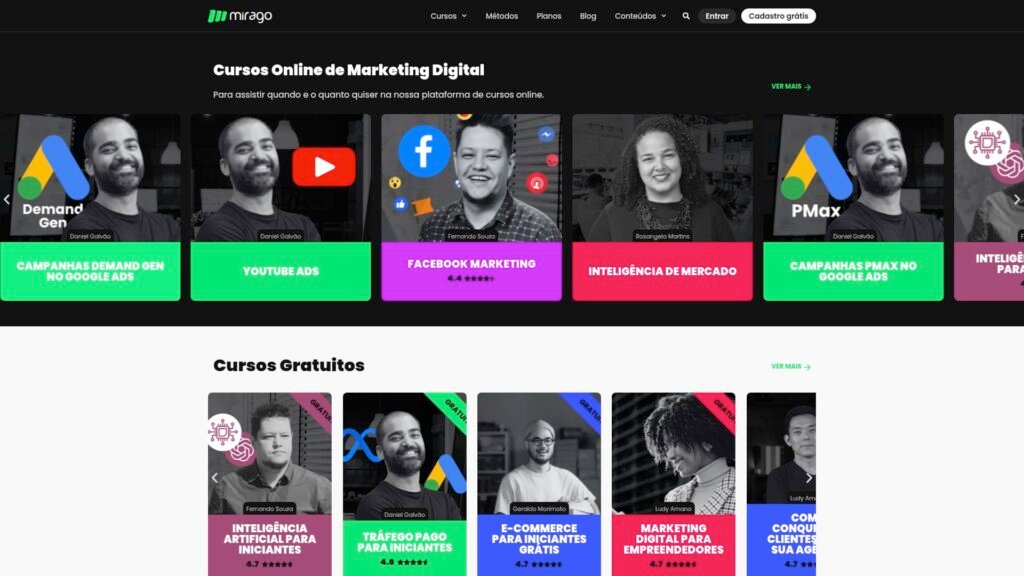This screenshot has width=1024, height=576.
Task: Open the search magnifier icon
Action: (686, 16)
